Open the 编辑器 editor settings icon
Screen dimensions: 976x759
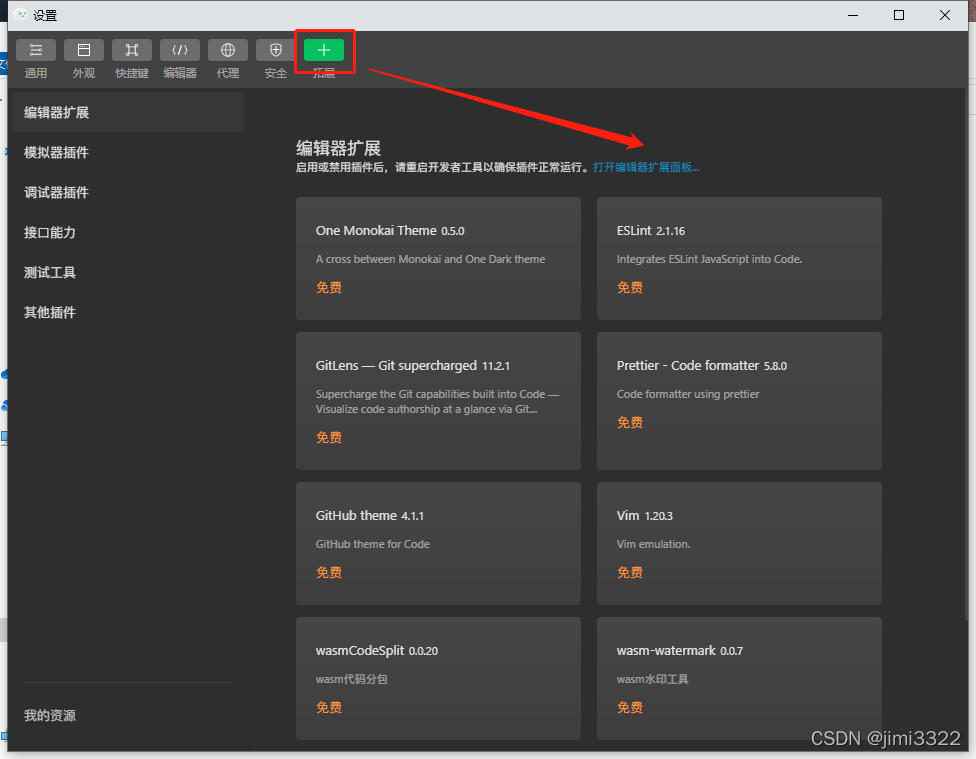pyautogui.click(x=180, y=50)
